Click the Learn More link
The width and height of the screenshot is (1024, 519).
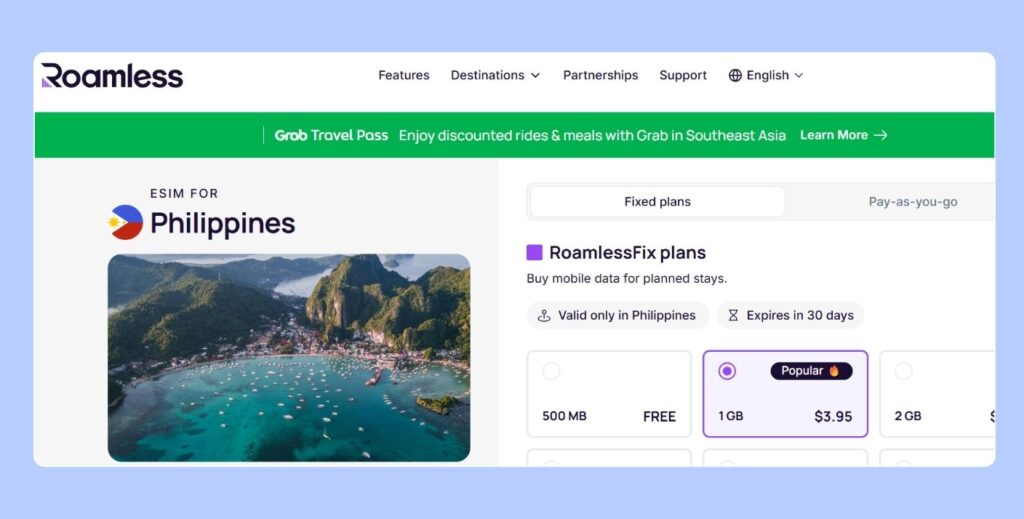(x=843, y=135)
